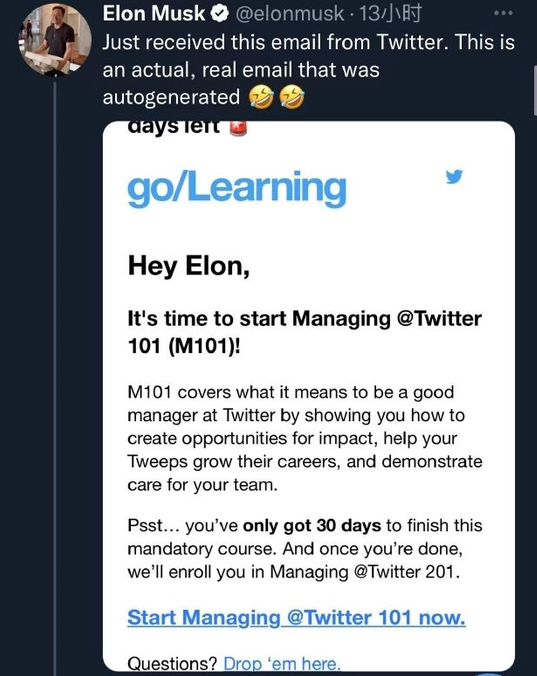Click the 'Managing @Twitter 101 (M101)!' headline

click(304, 332)
